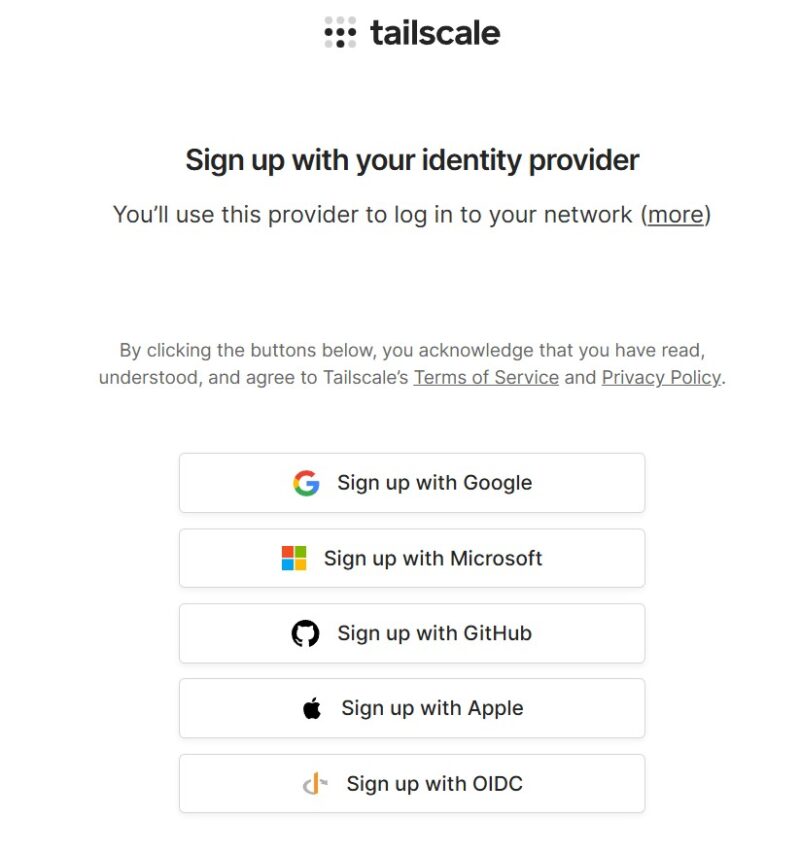This screenshot has width=800, height=852.
Task: Click the 'Sign up with your identity provider' heading
Action: tap(412, 160)
